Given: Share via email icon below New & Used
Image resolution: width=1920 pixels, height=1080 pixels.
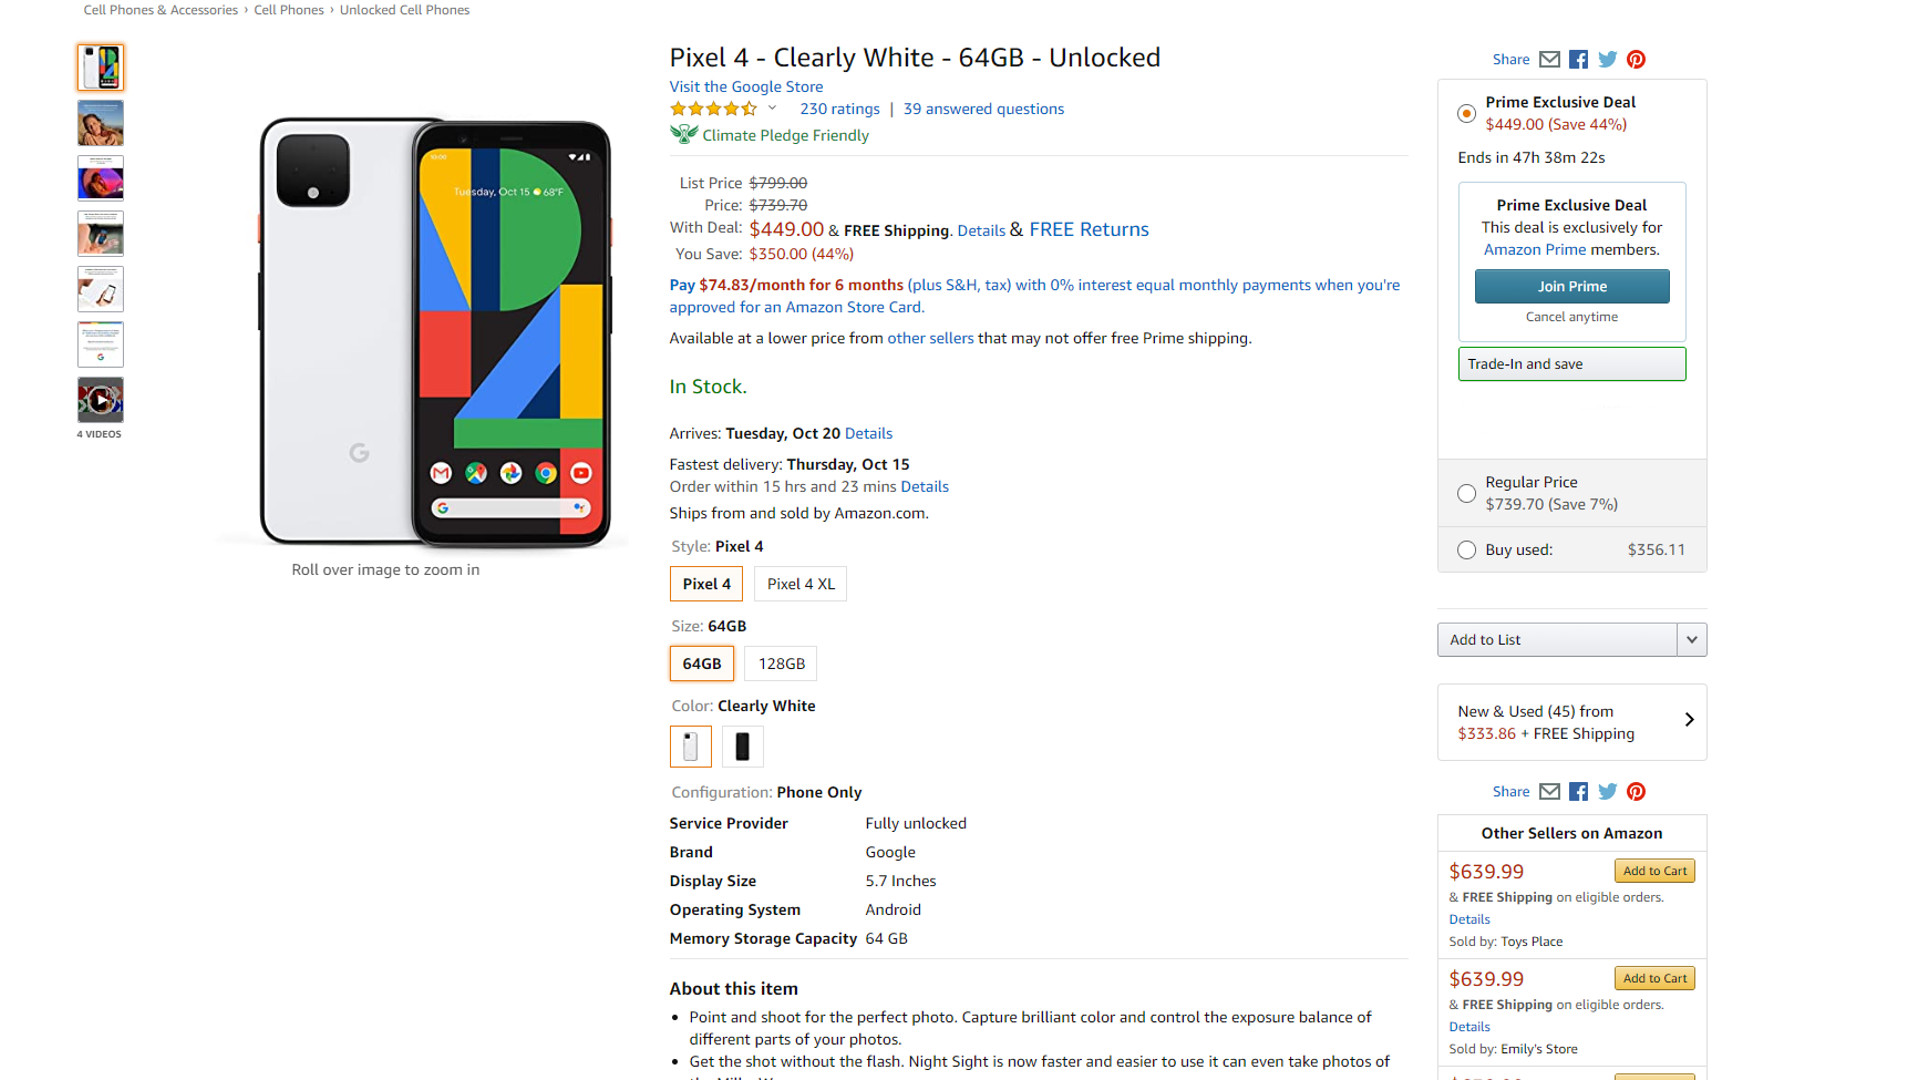Looking at the screenshot, I should [1549, 791].
